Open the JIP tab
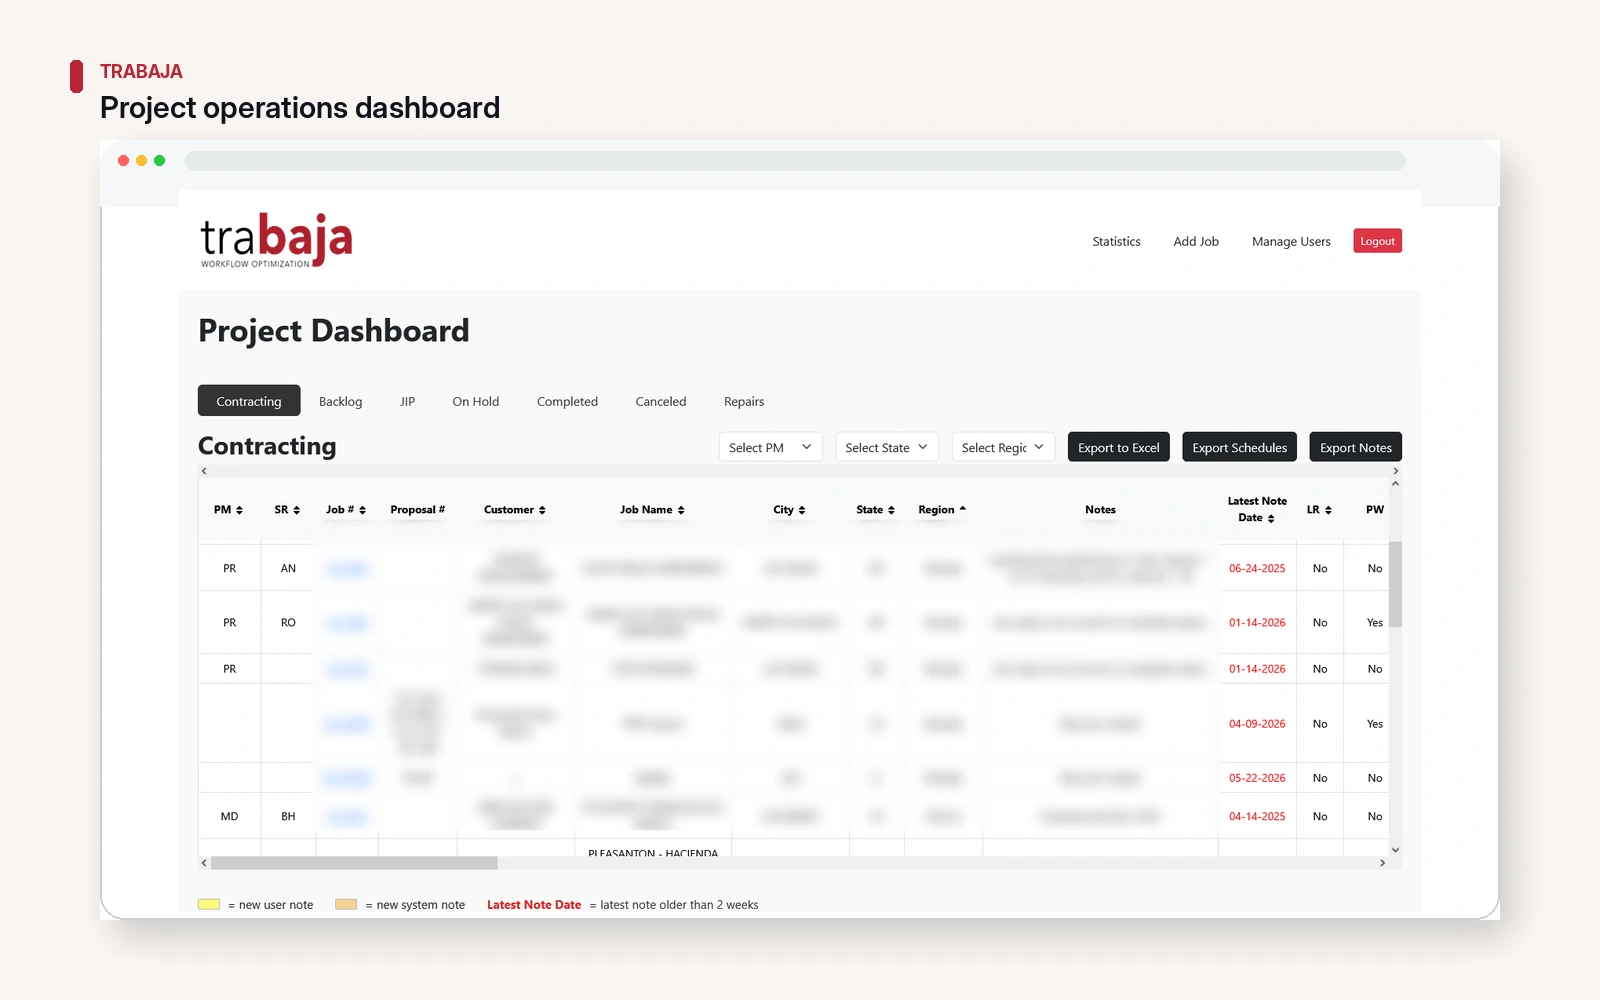 tap(407, 401)
